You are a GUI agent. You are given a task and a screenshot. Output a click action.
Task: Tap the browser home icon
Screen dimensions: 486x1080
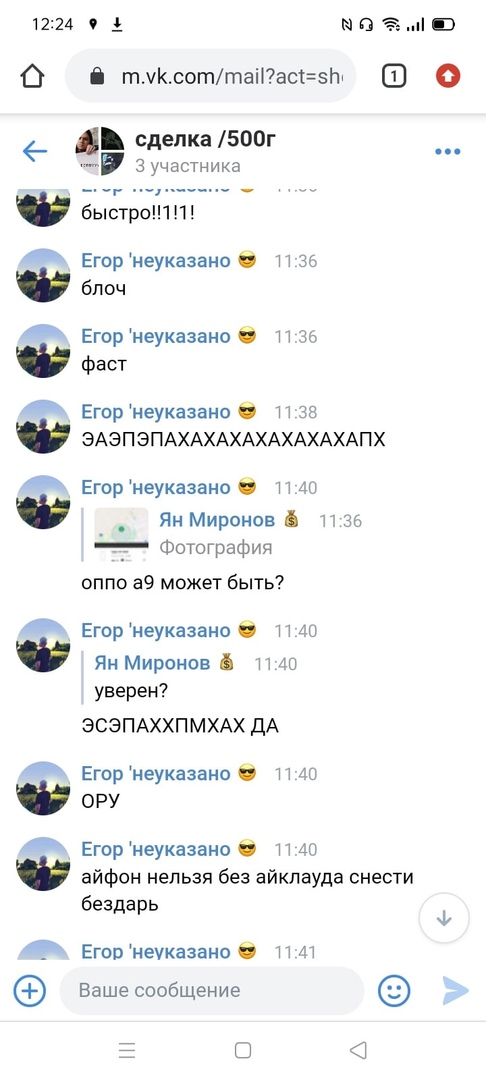coord(32,76)
